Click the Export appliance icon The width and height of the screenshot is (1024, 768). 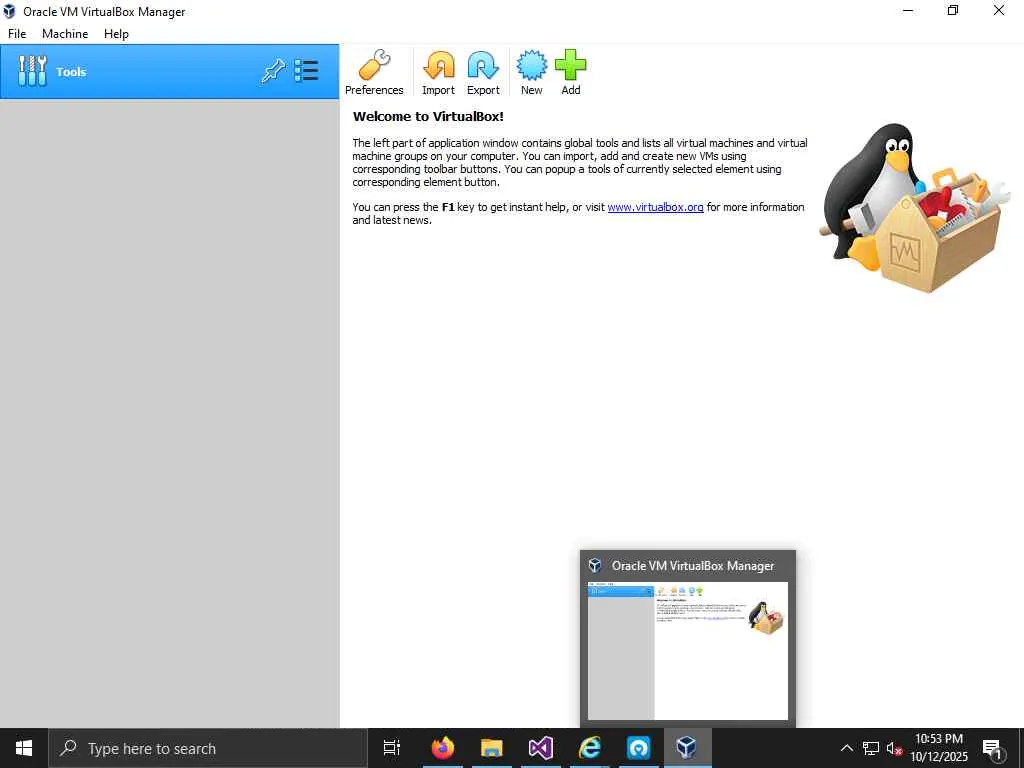point(483,72)
